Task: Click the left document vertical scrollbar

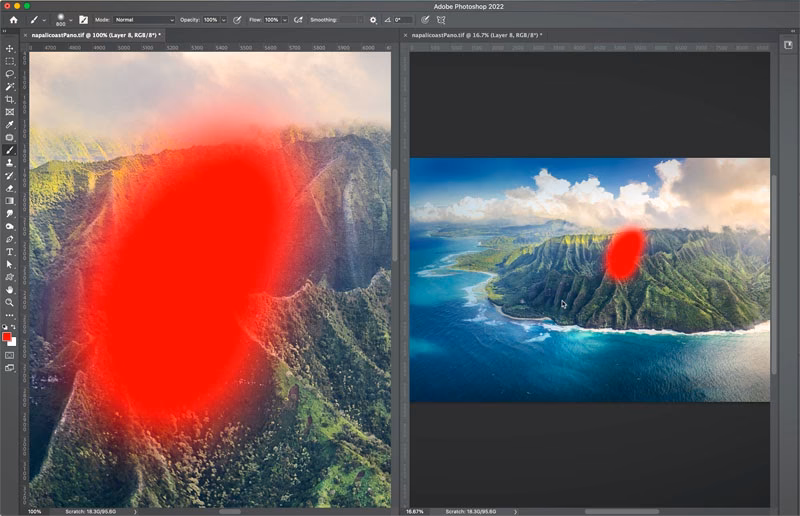Action: (394, 215)
